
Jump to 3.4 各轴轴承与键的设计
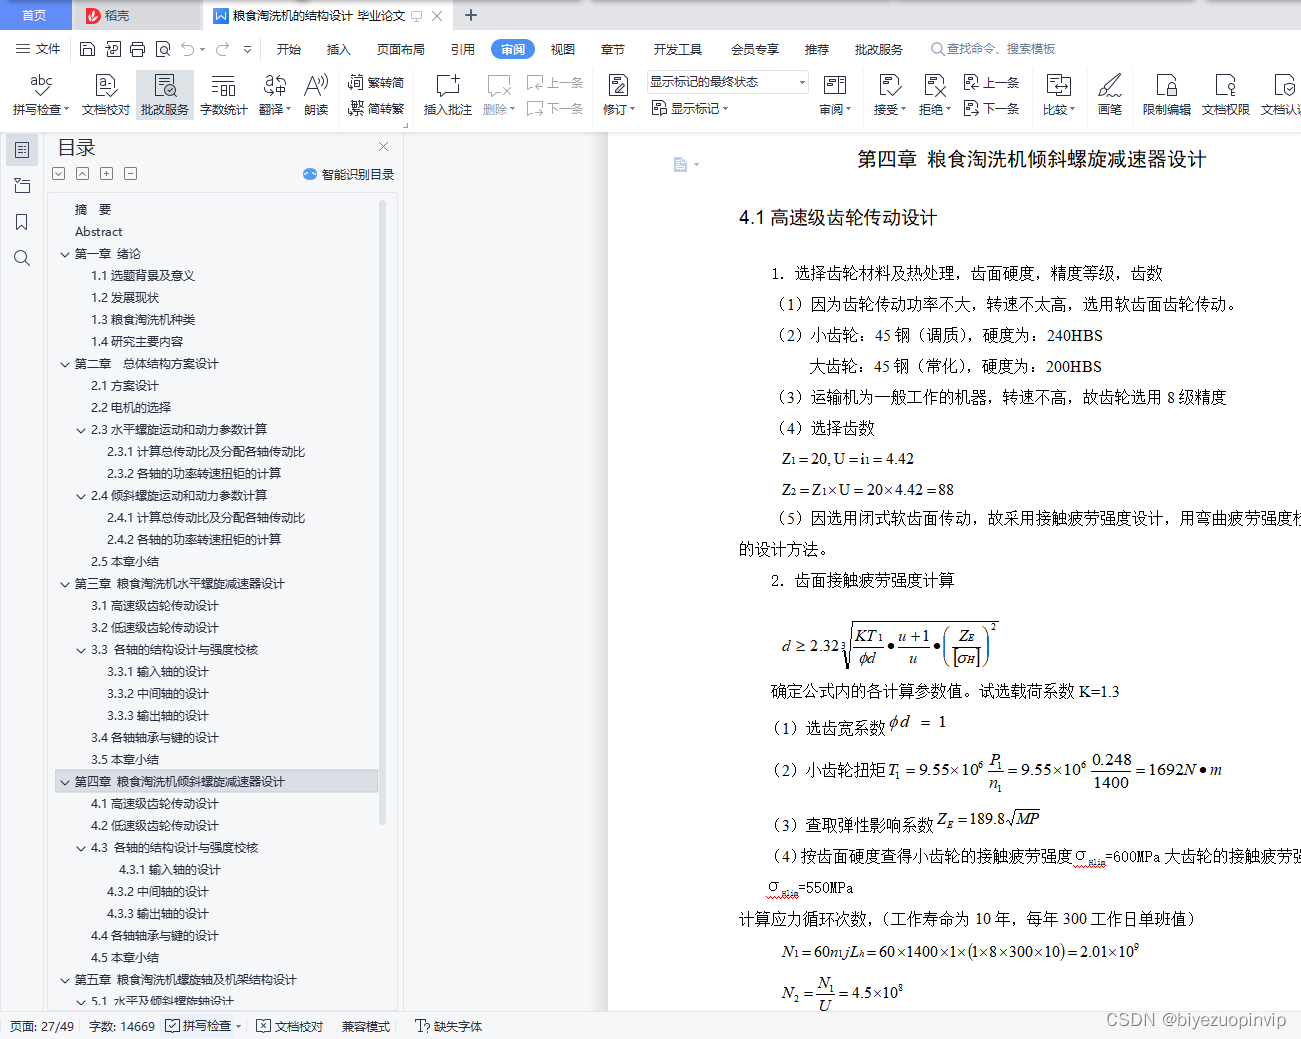[154, 738]
